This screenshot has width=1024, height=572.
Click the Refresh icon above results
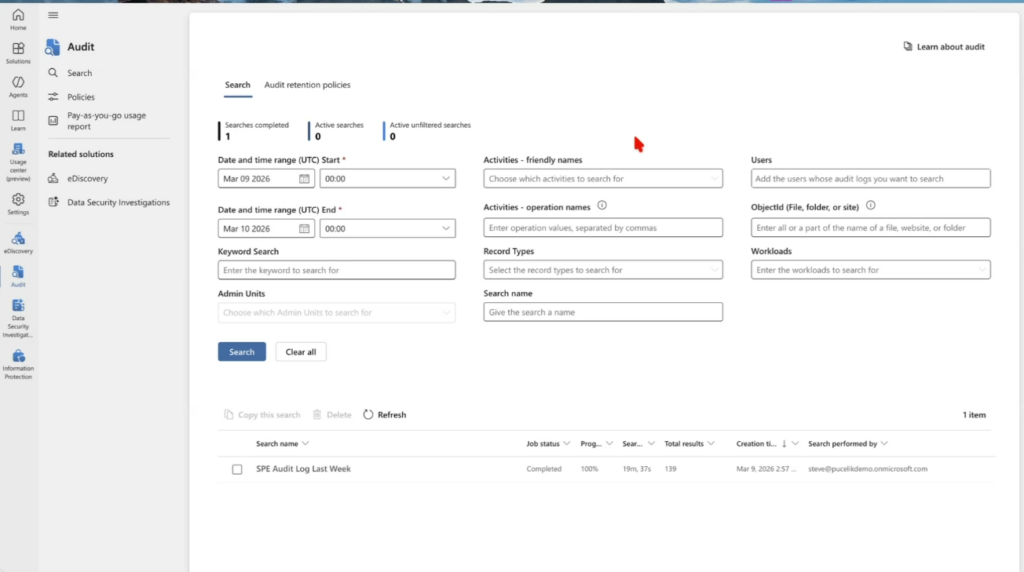pyautogui.click(x=368, y=414)
